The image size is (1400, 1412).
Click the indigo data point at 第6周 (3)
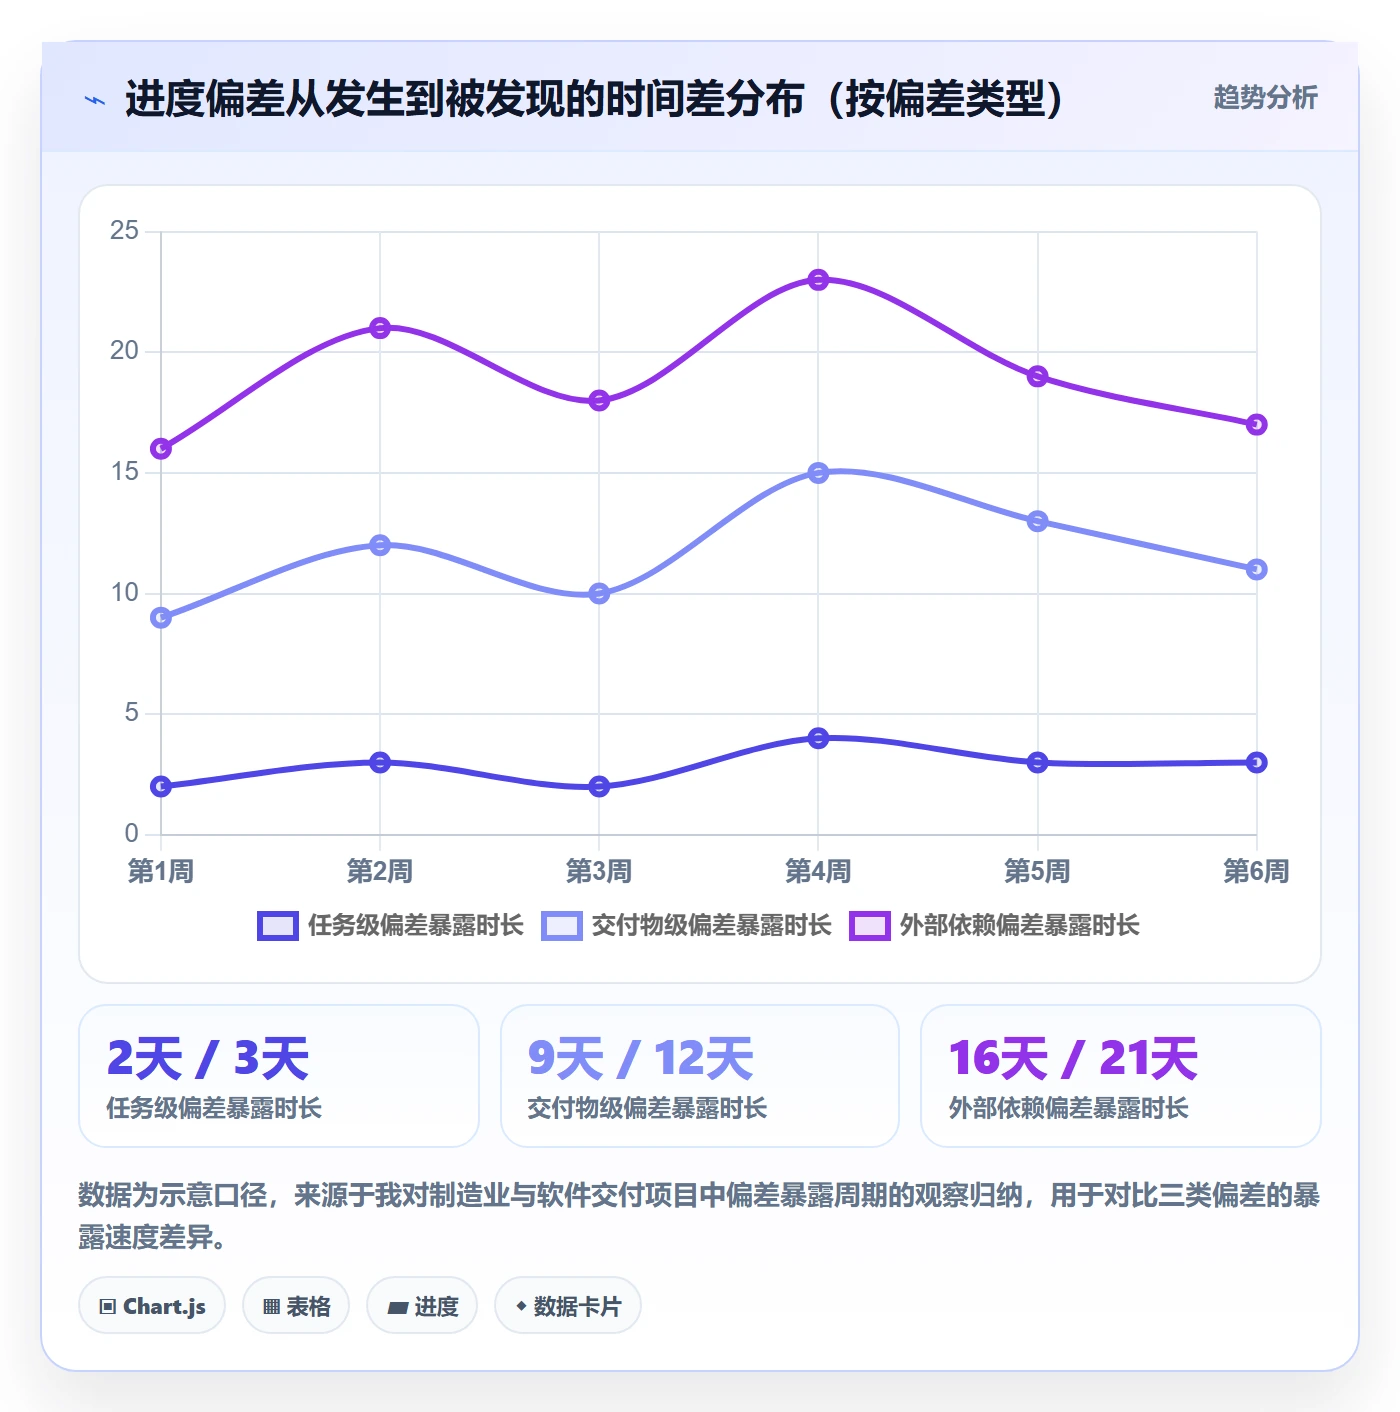[x=1257, y=762]
